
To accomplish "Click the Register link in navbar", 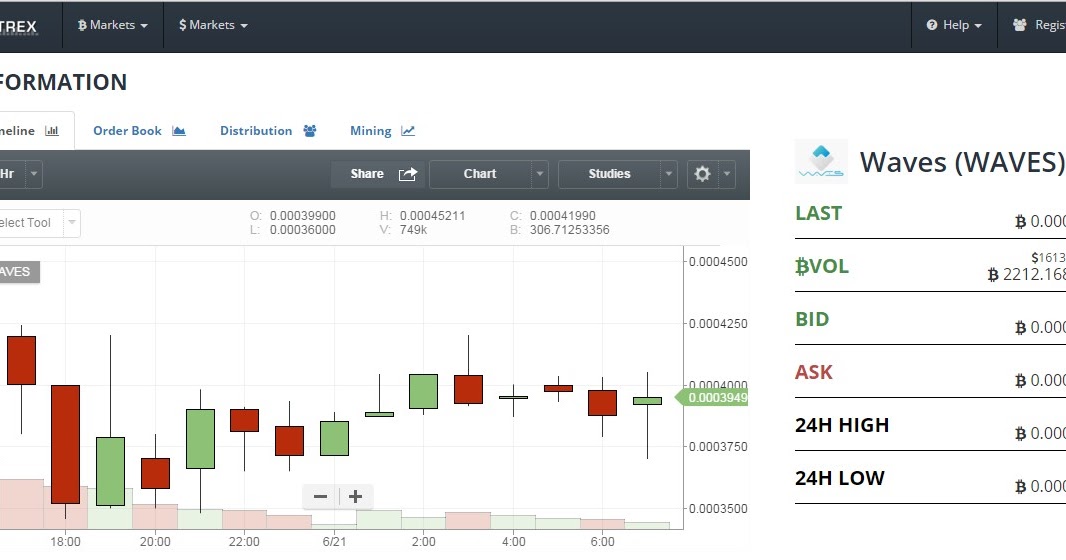I will click(x=1039, y=25).
